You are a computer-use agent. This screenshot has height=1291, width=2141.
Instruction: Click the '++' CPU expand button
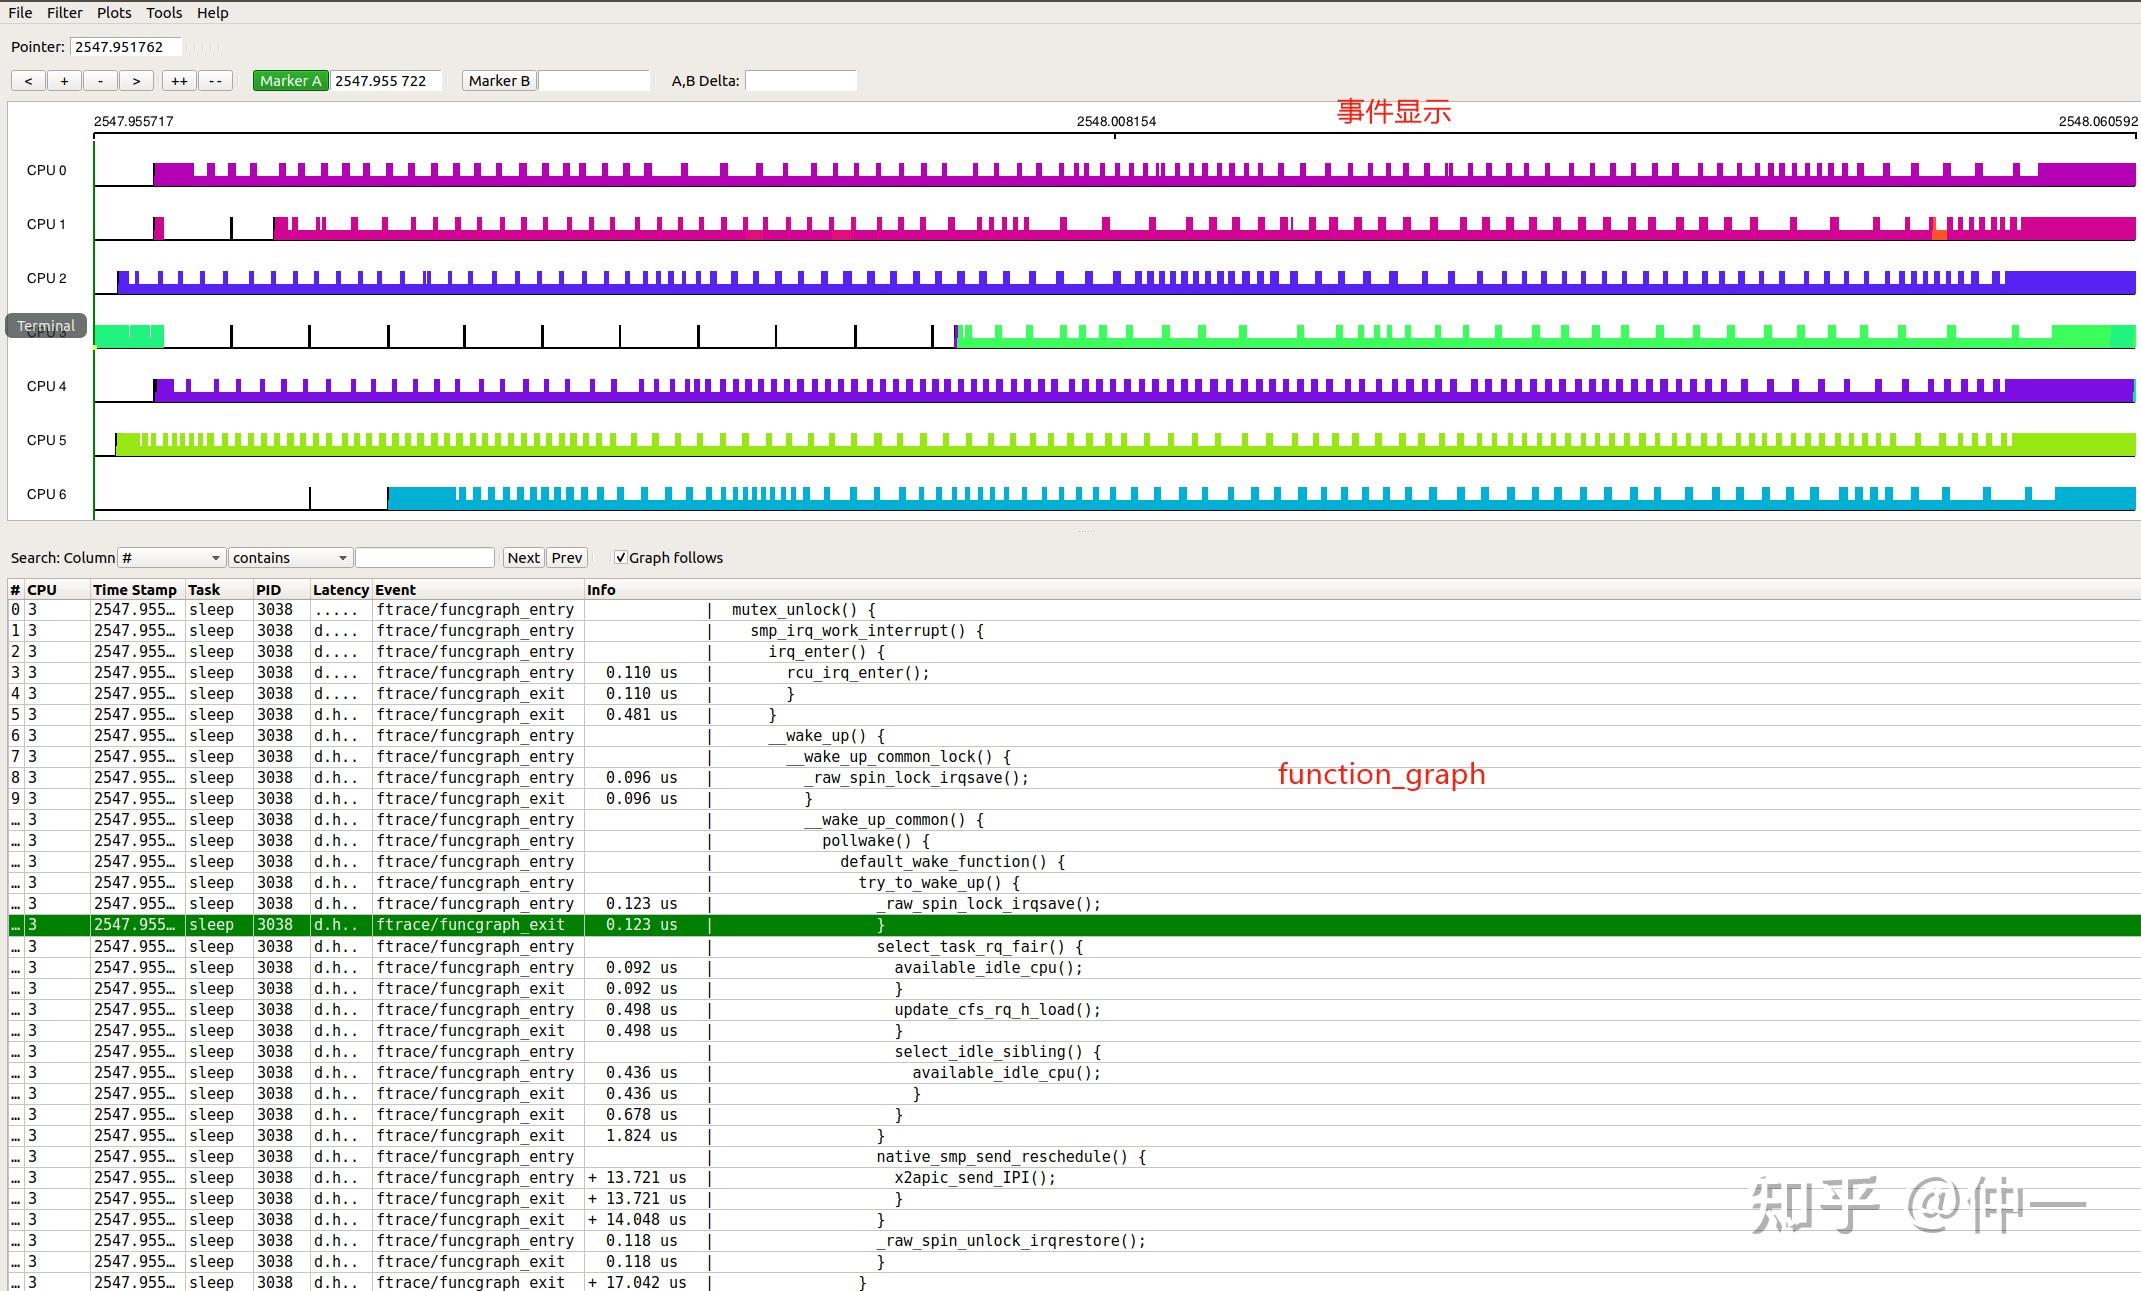click(x=179, y=81)
